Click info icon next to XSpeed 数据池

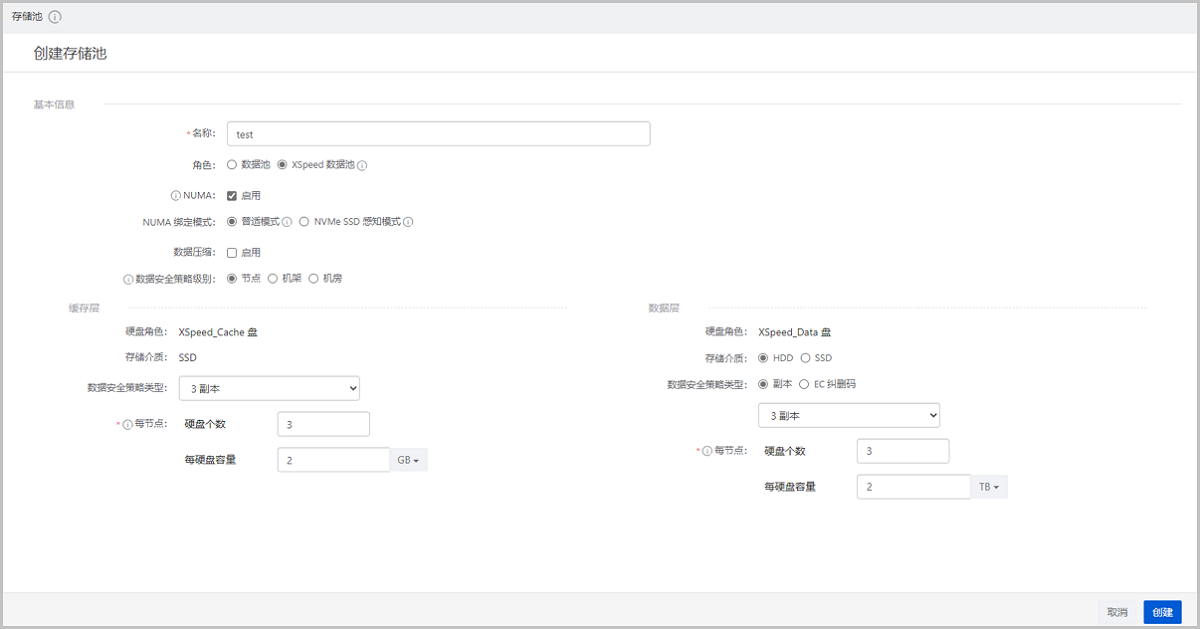362,165
